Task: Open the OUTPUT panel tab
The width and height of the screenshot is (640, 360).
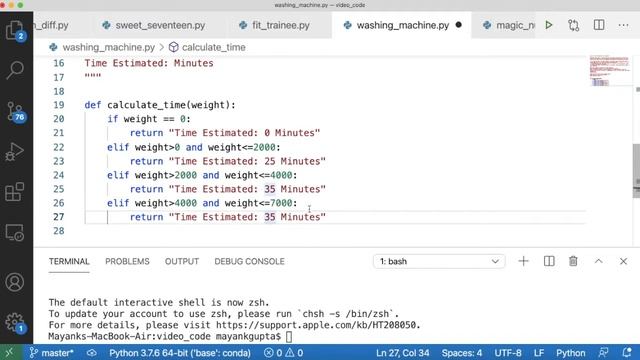Action: point(182,261)
